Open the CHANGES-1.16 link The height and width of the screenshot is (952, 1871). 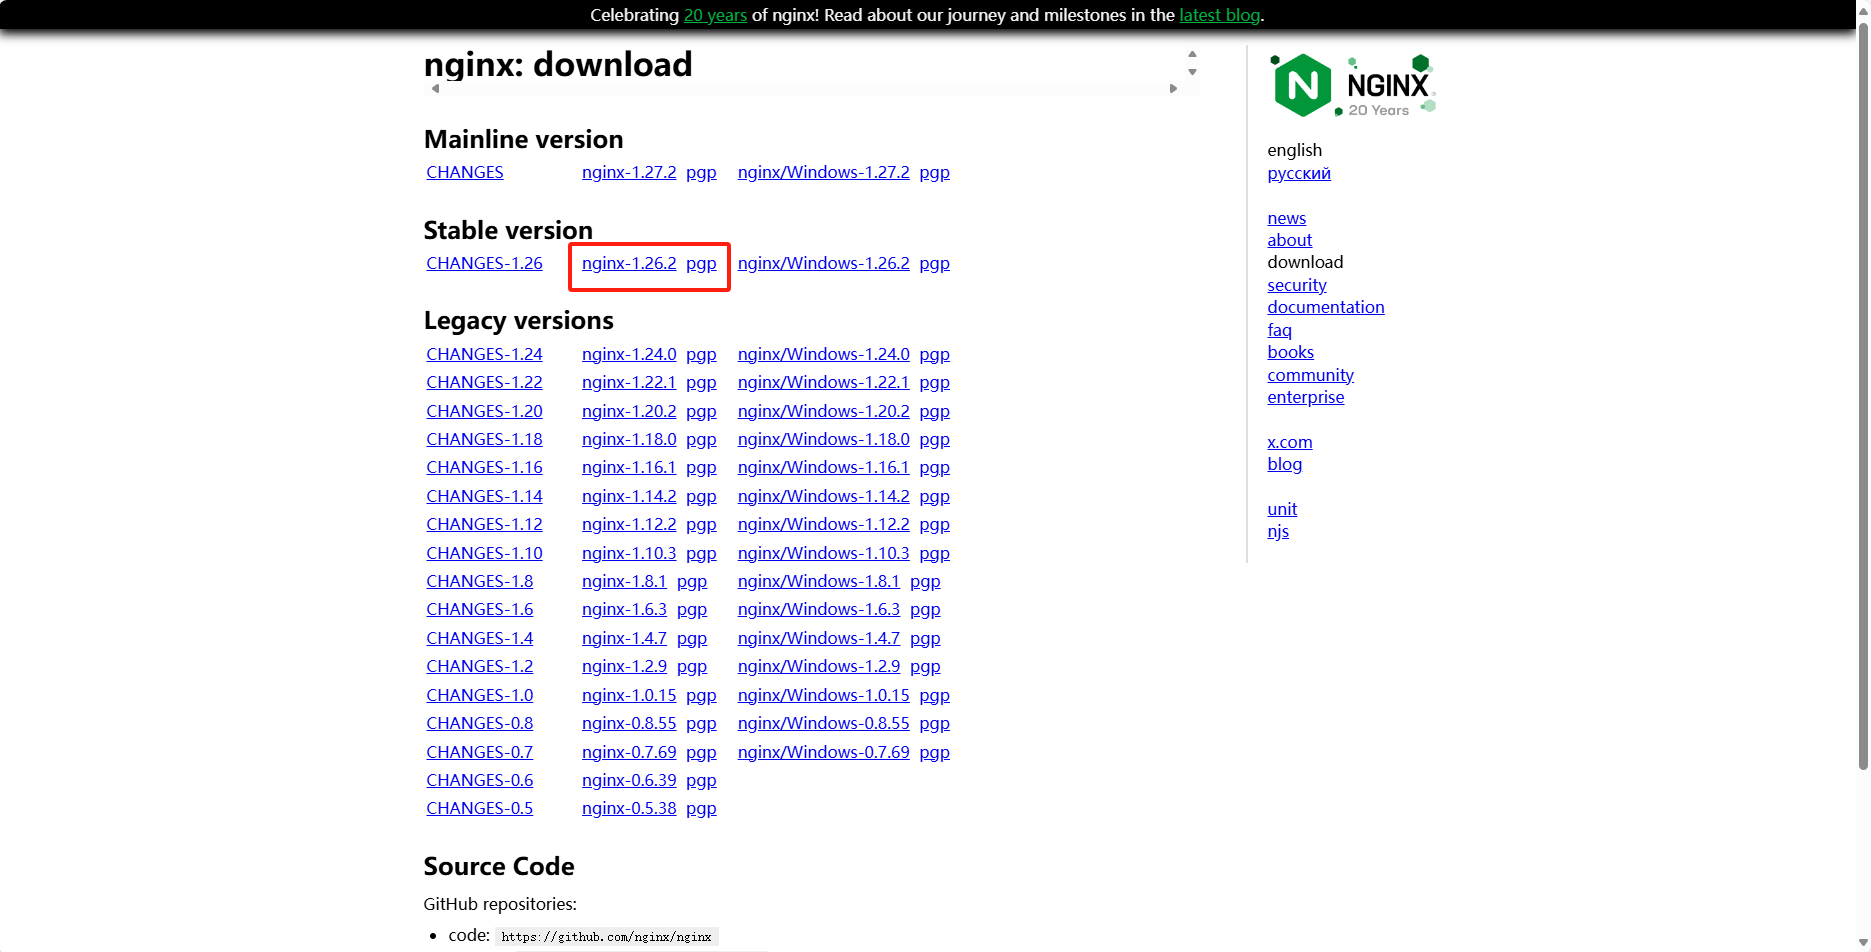click(x=484, y=467)
